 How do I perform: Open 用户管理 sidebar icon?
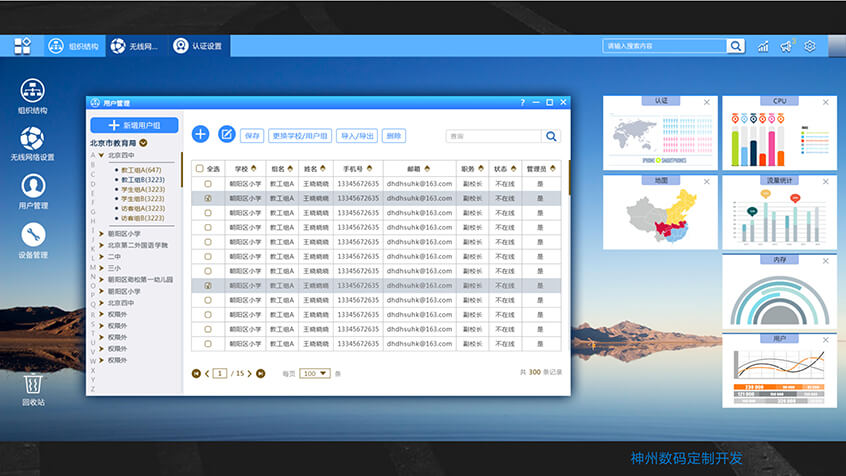pyautogui.click(x=33, y=186)
